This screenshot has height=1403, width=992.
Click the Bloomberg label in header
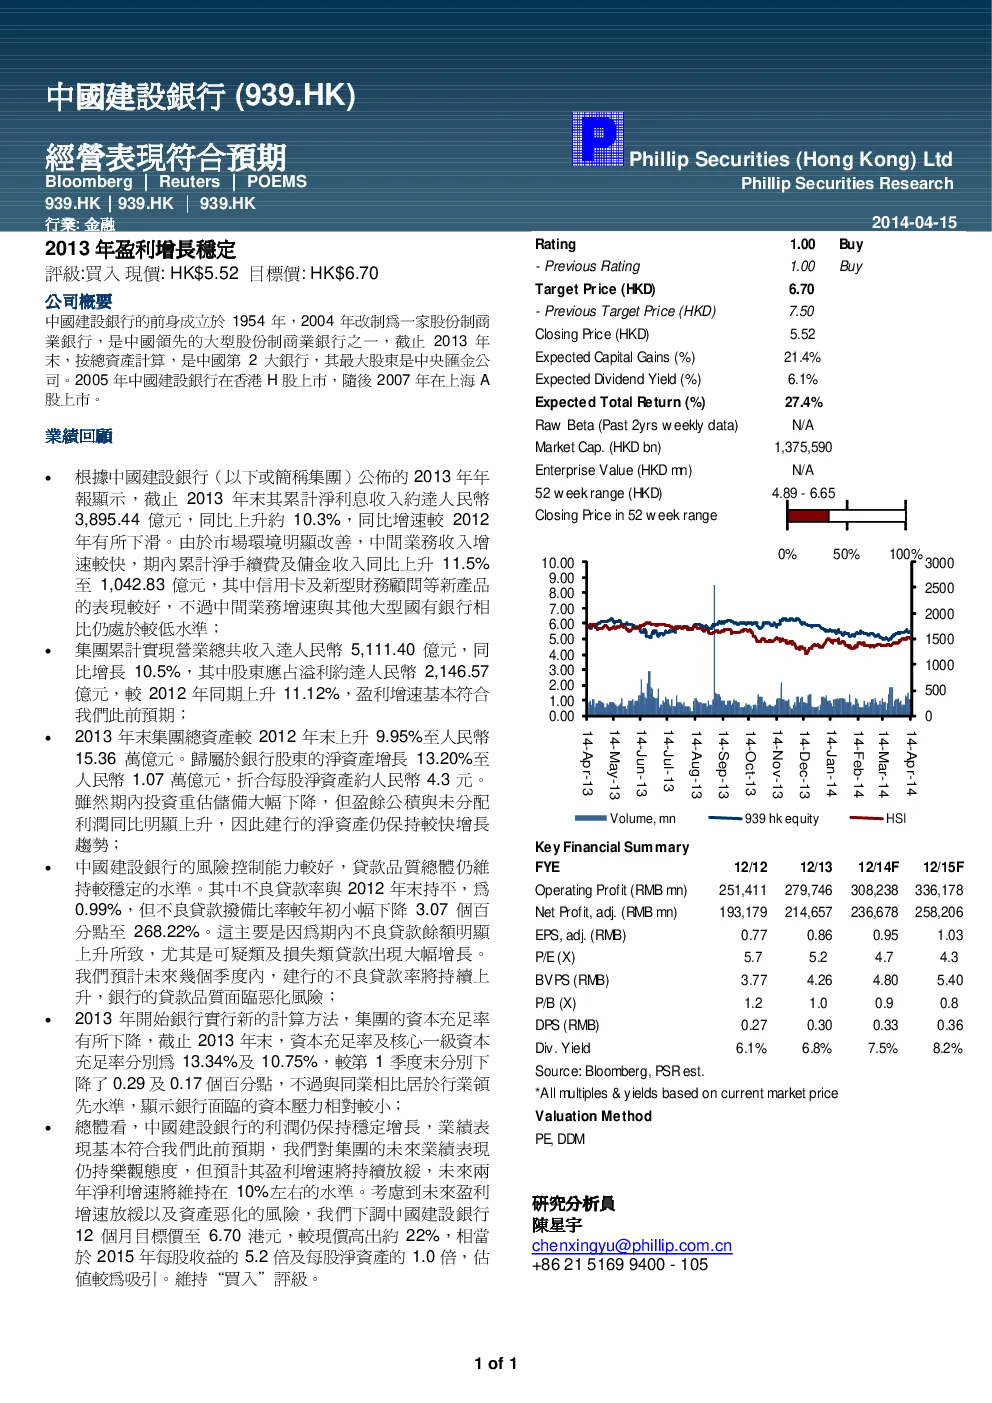89,182
